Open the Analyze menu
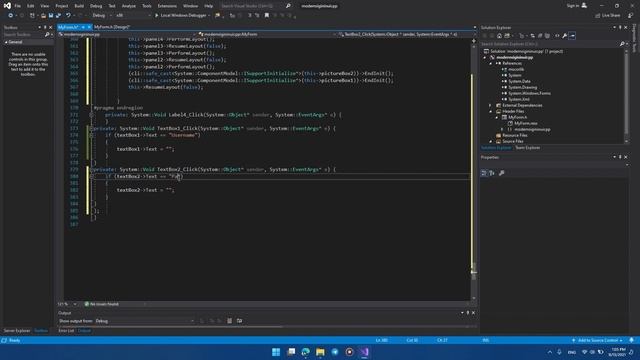The width and height of the screenshot is (640, 360). click(129, 6)
